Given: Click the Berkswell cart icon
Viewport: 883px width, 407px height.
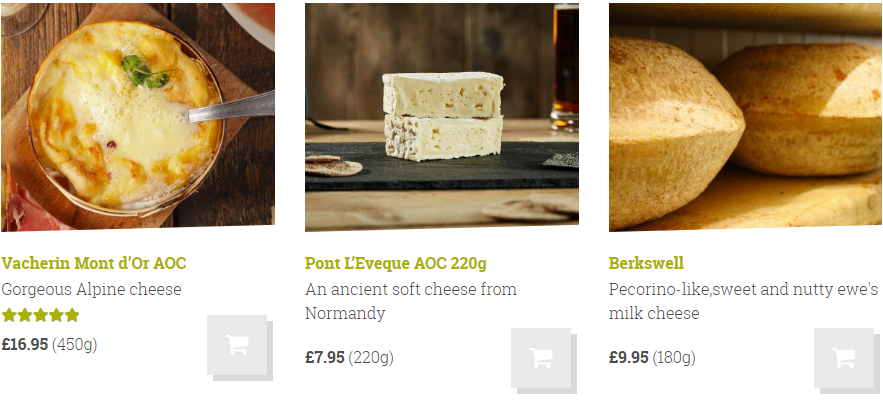Looking at the screenshot, I should pyautogui.click(x=844, y=358).
